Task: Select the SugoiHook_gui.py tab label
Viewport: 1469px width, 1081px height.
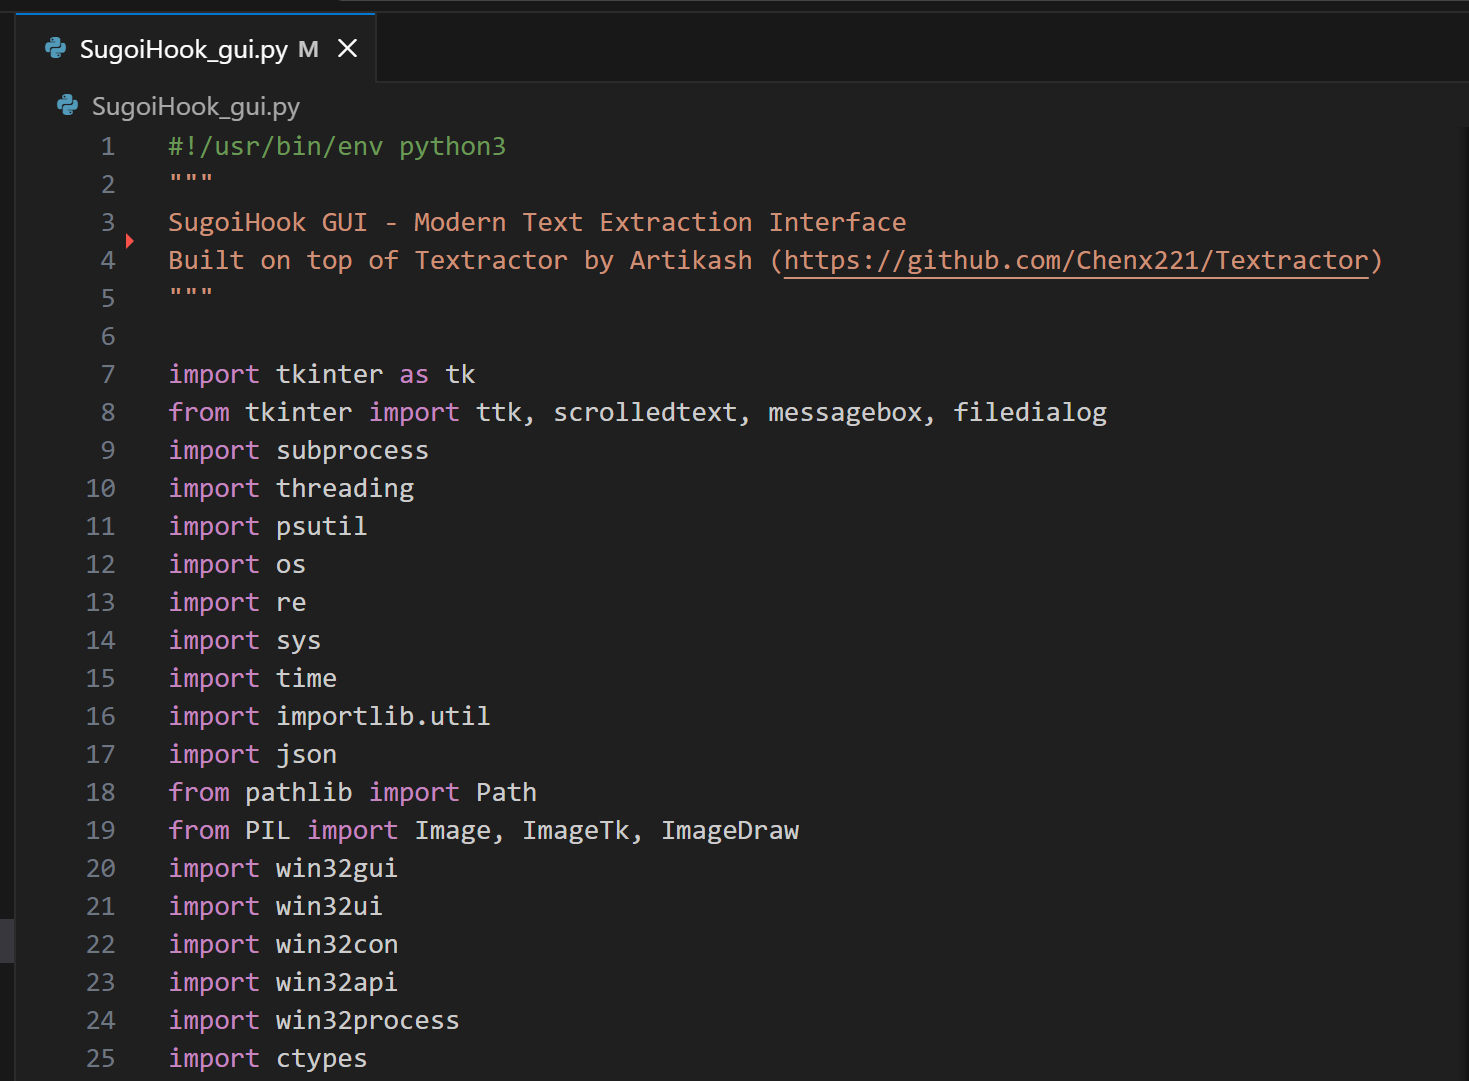Action: click(183, 49)
